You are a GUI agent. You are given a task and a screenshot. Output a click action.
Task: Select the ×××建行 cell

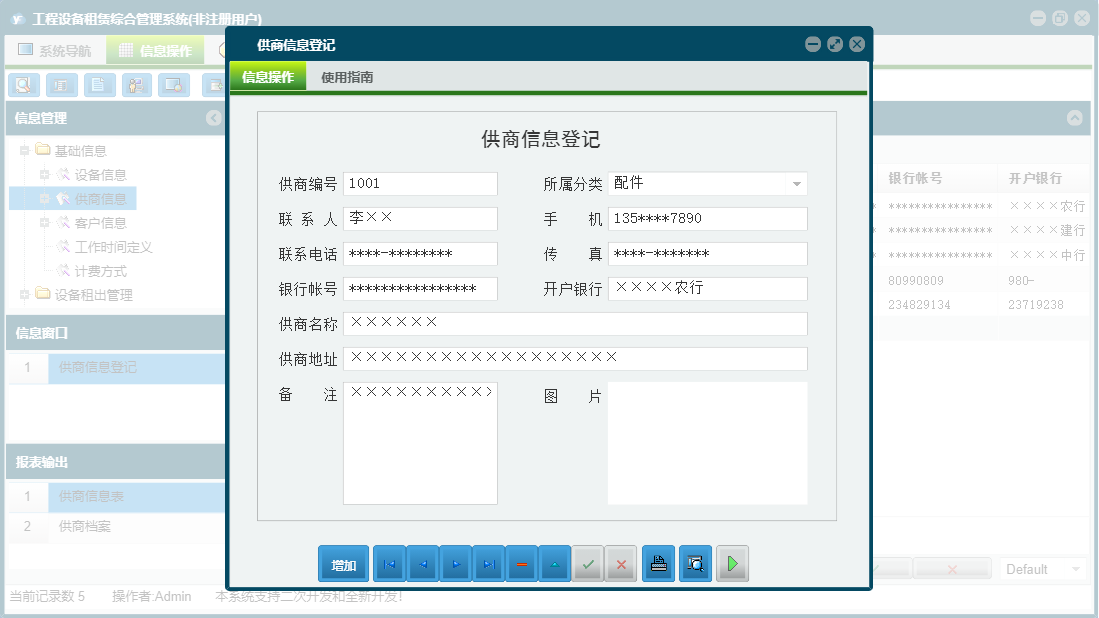click(x=1046, y=230)
